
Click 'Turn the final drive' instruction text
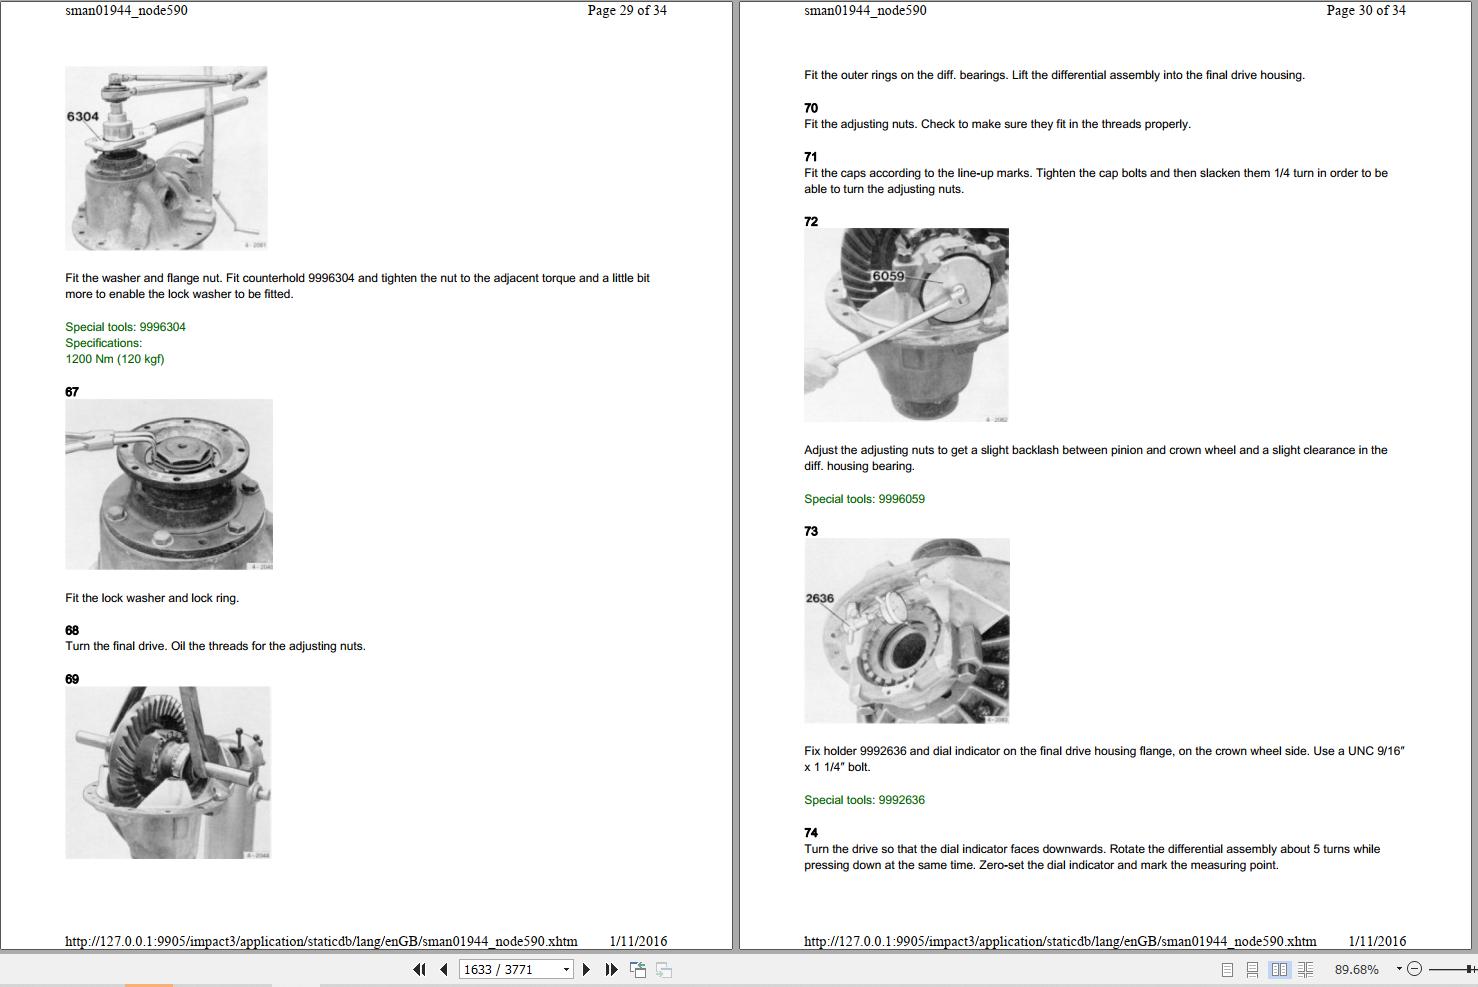(215, 646)
